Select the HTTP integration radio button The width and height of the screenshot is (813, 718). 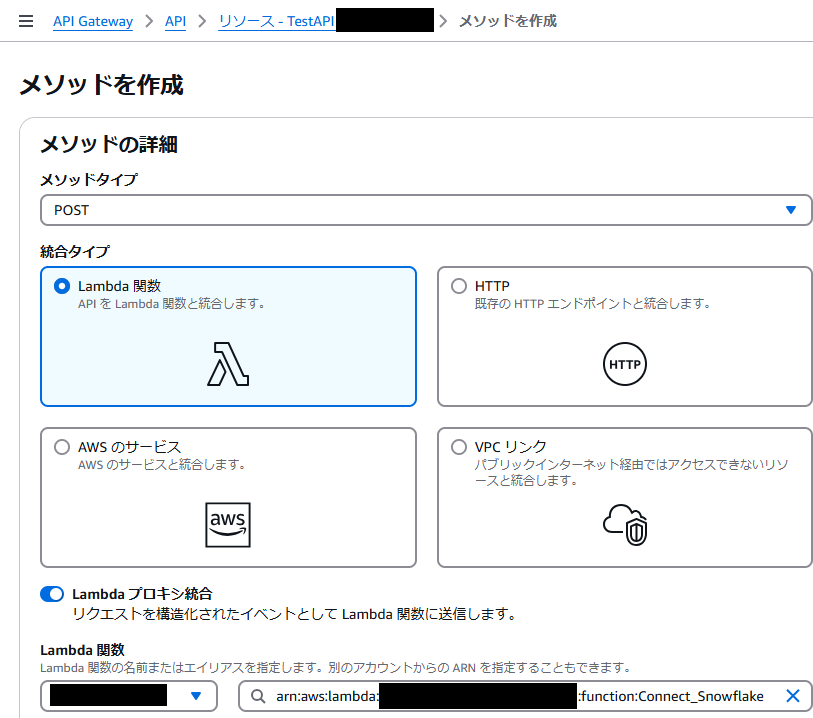(x=459, y=286)
